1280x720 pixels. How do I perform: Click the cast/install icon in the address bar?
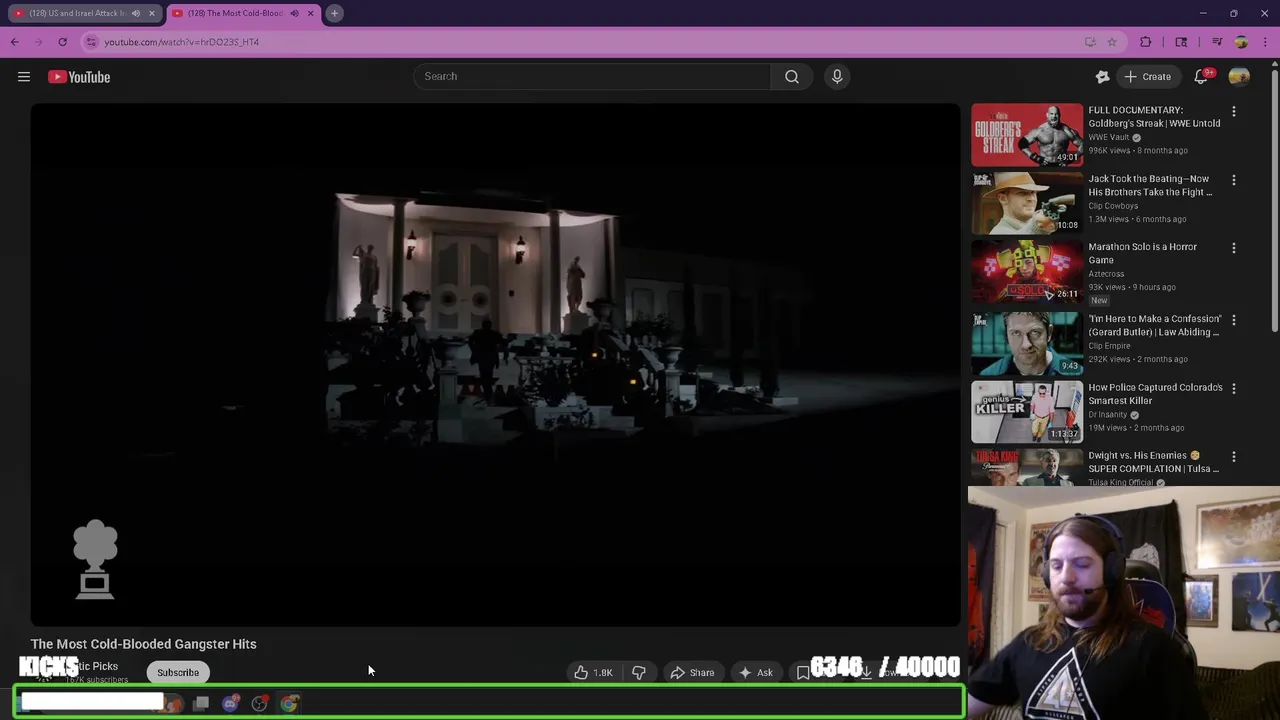1090,42
